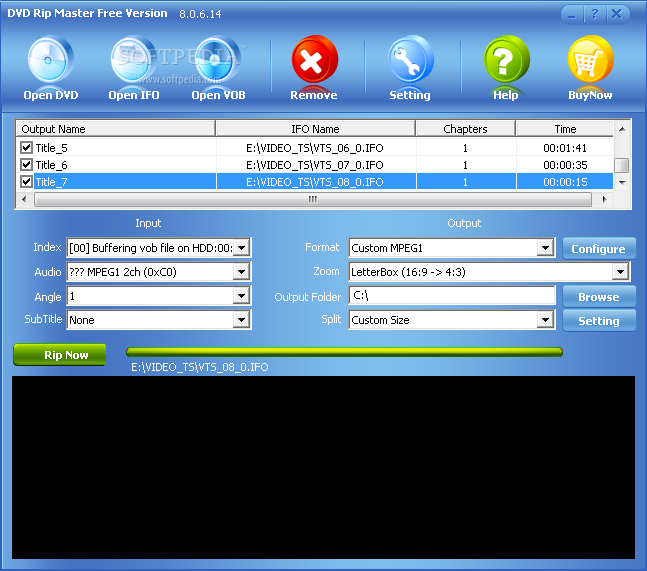Click the vertical scrollbar thumb of title list
The height and width of the screenshot is (571, 647).
[x=621, y=165]
